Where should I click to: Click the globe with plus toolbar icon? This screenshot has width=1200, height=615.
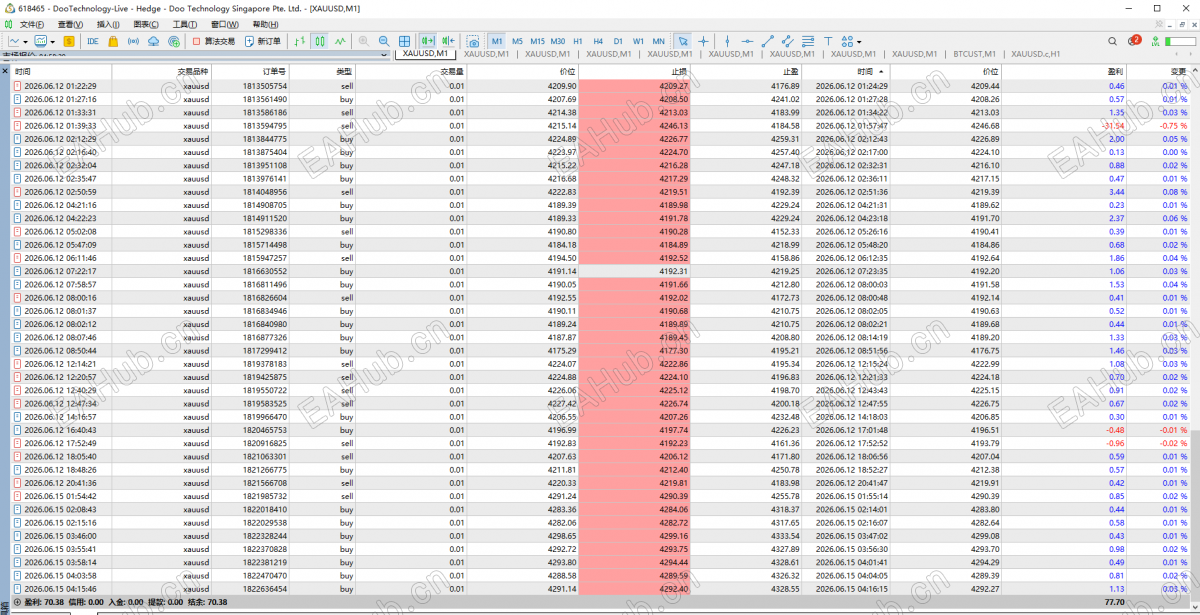(174, 41)
